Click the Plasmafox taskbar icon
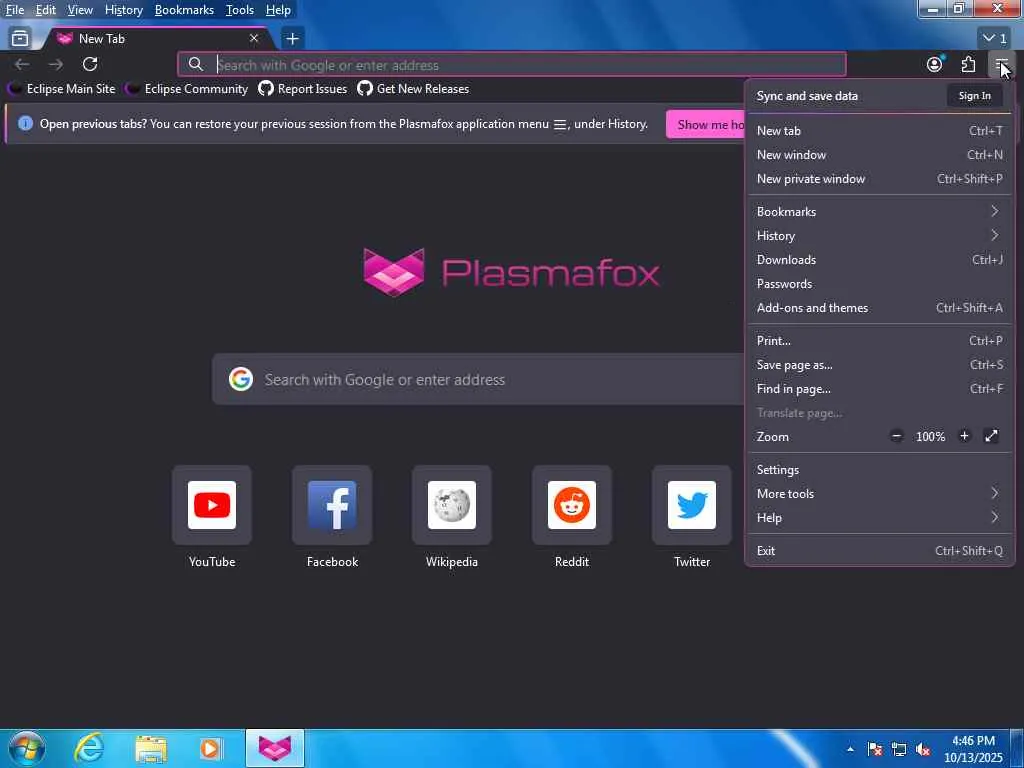The height and width of the screenshot is (768, 1024). [275, 748]
